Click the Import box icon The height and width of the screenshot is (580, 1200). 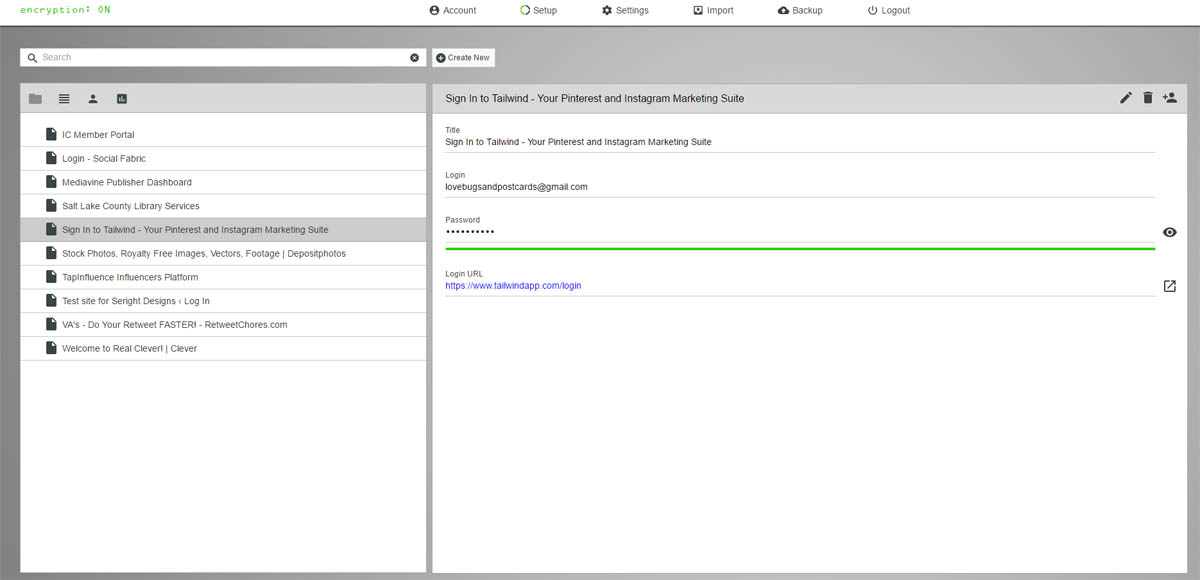pyautogui.click(x=698, y=10)
